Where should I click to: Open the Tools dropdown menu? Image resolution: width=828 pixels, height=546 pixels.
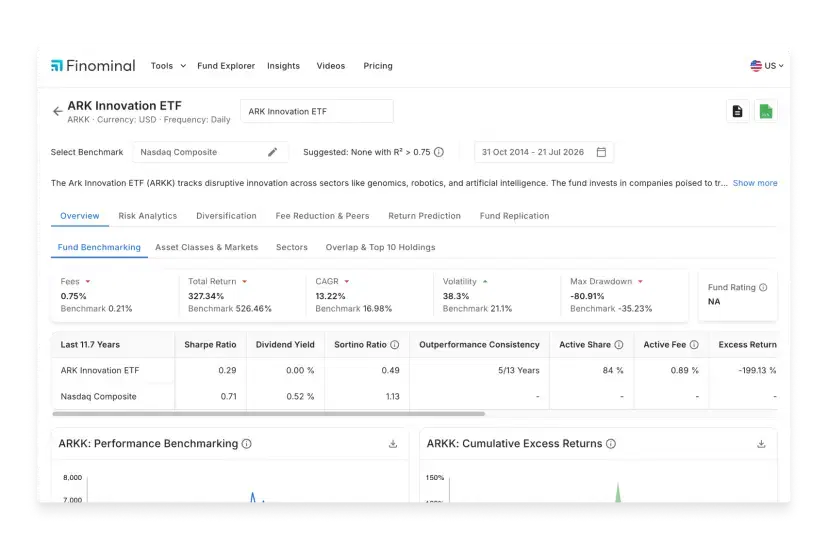pyautogui.click(x=168, y=66)
